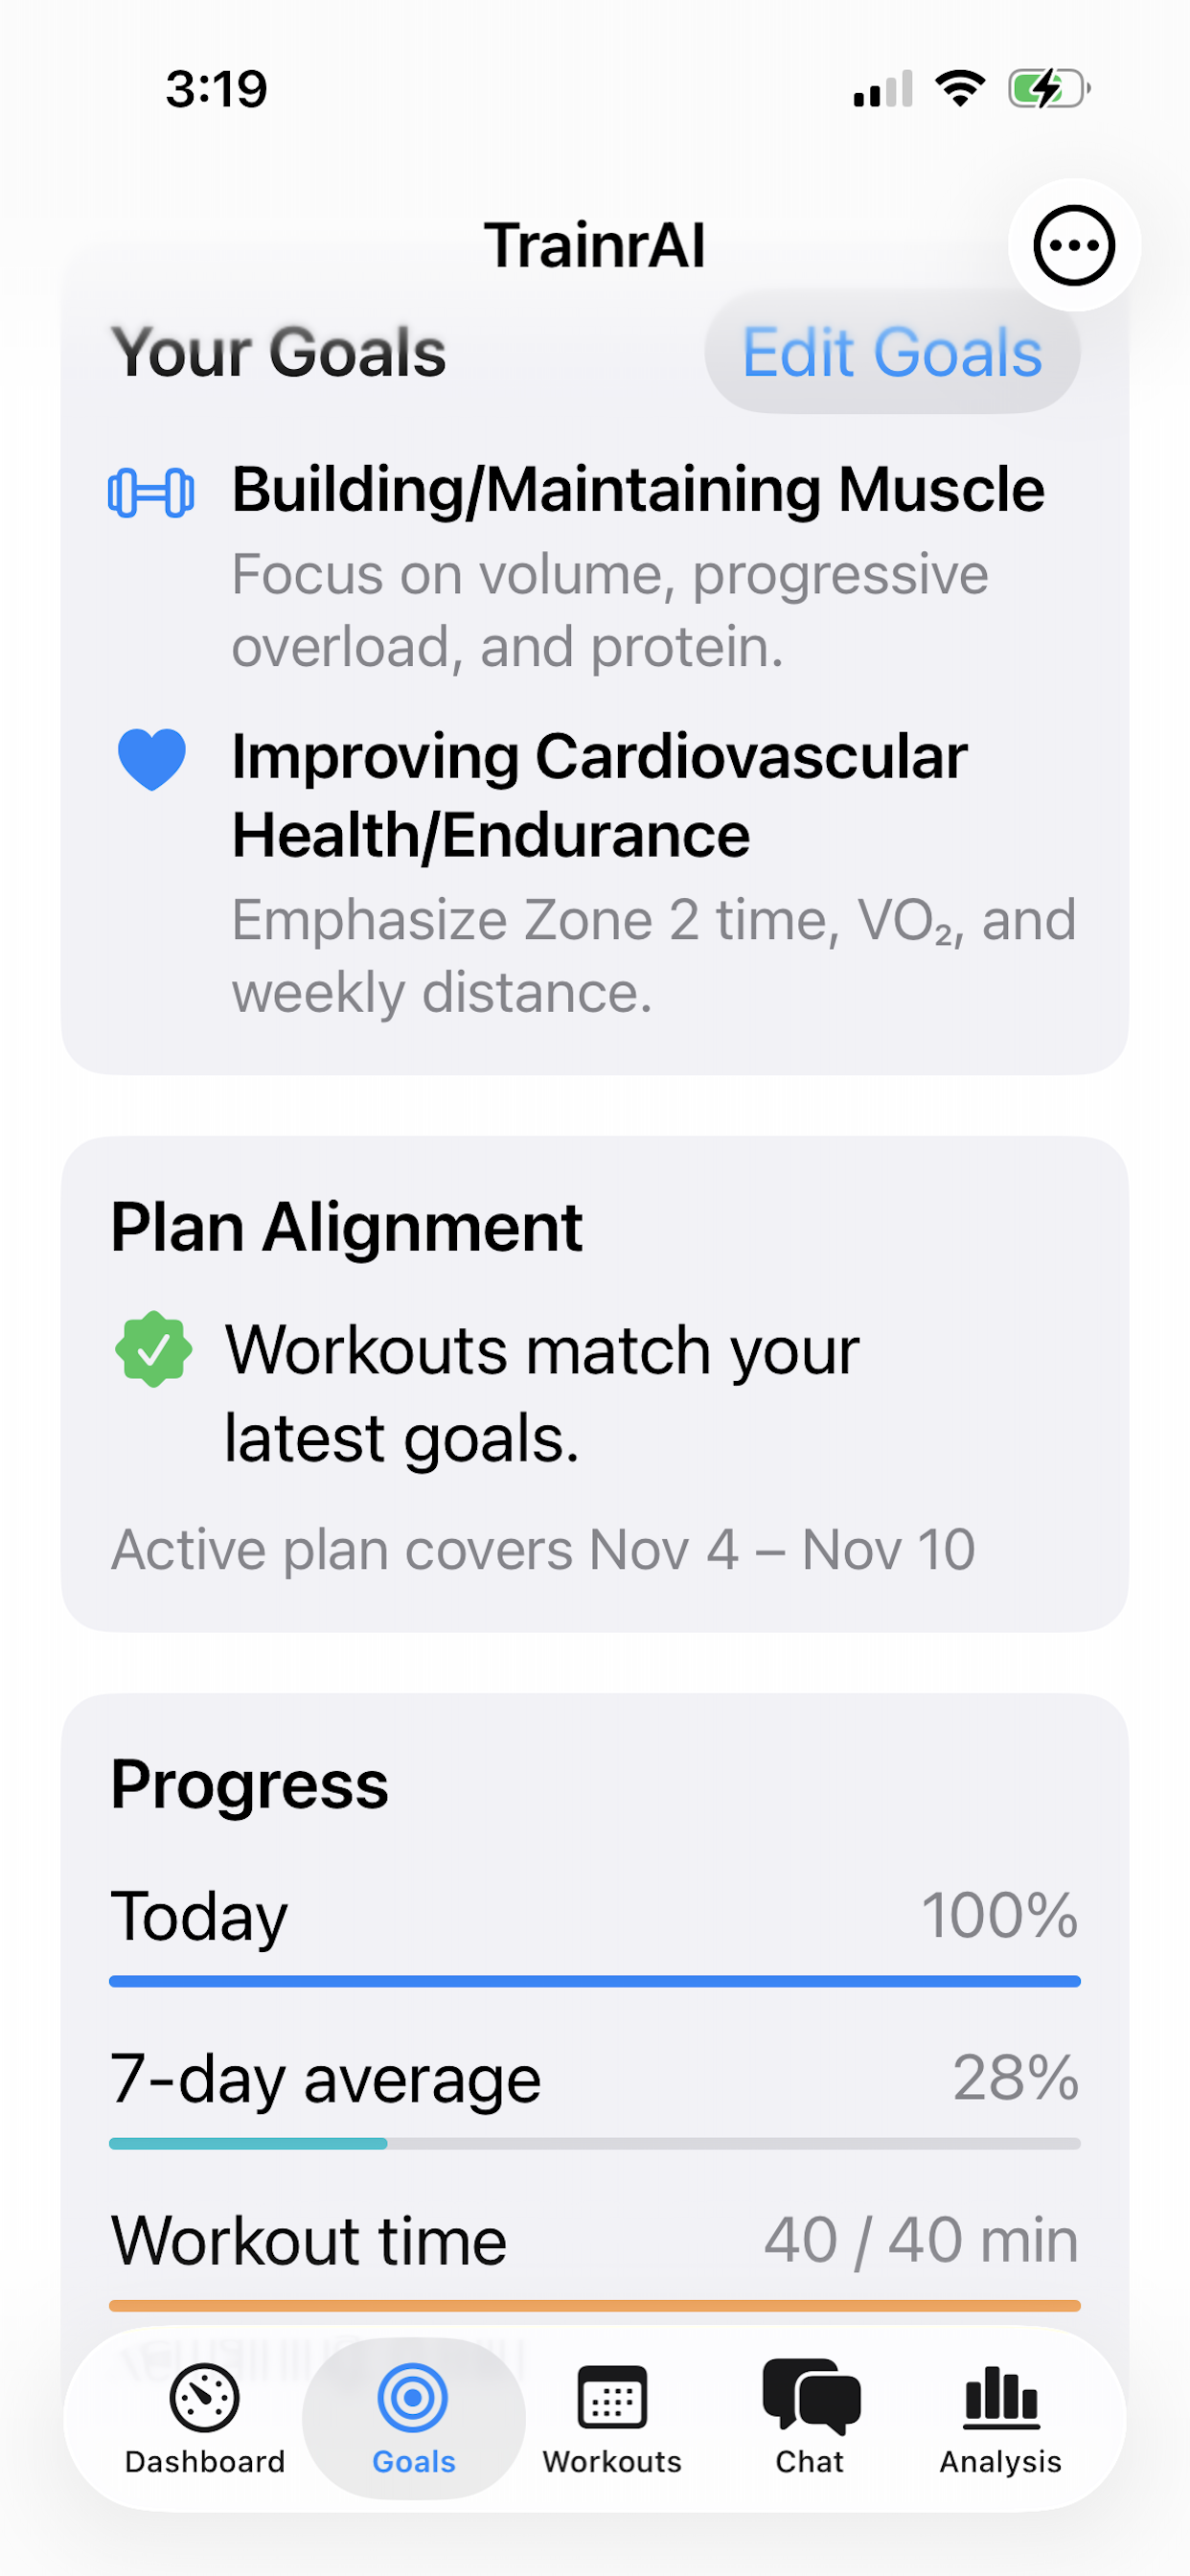Viewport: 1190px width, 2576px height.
Task: Tap the blue heart cardio icon
Action: (152, 759)
